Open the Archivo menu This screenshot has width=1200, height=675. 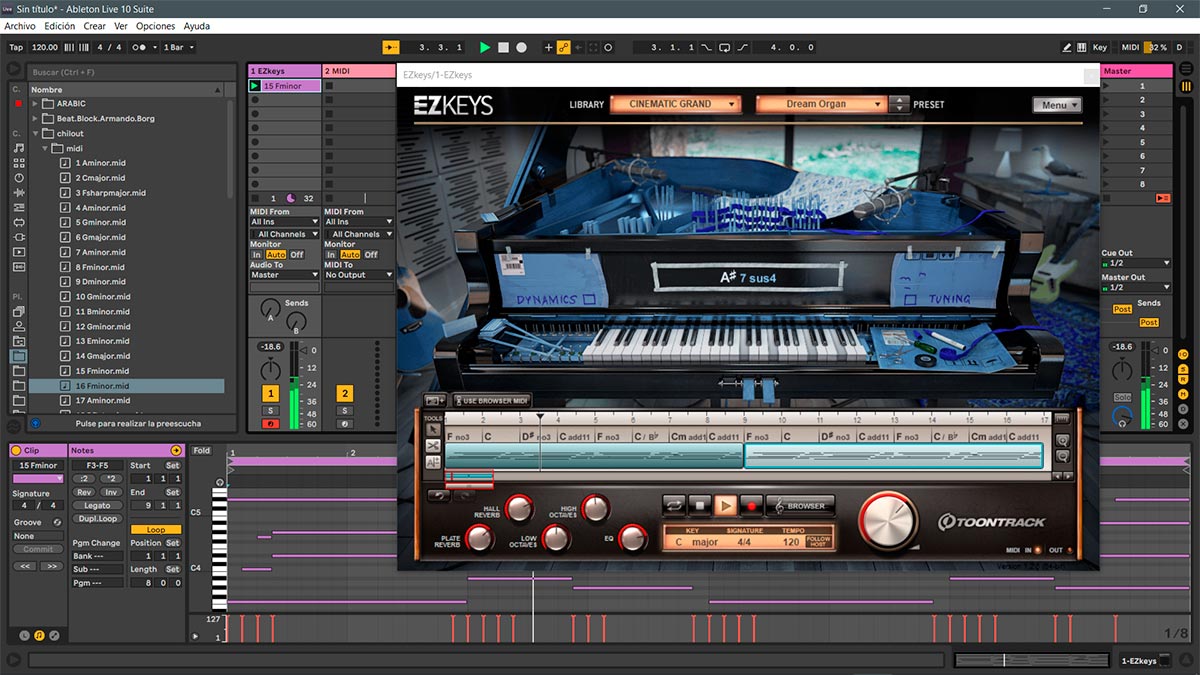20,26
